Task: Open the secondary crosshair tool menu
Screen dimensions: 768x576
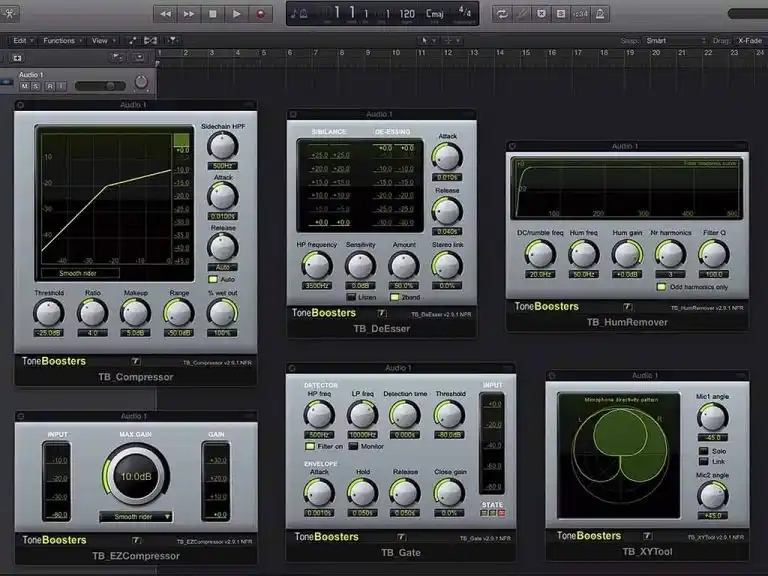Action: pyautogui.click(x=452, y=41)
